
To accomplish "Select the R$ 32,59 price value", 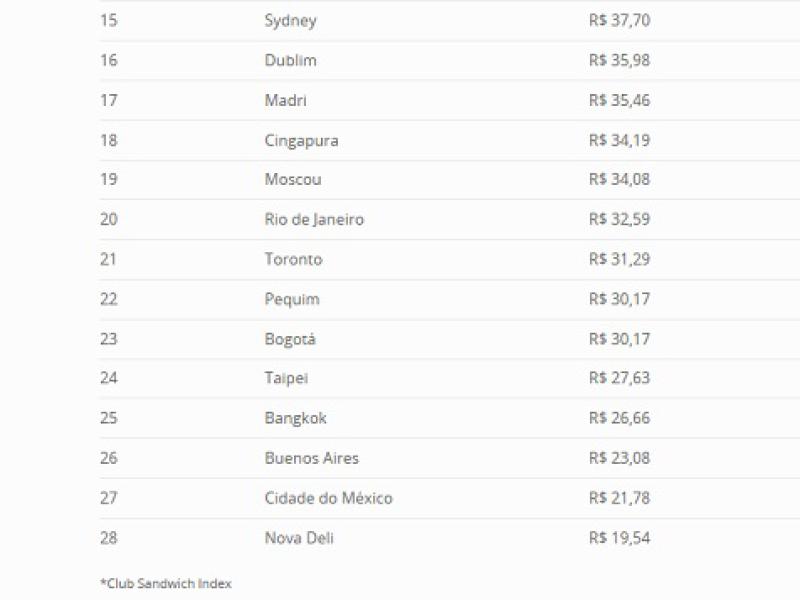I will pyautogui.click(x=619, y=220).
